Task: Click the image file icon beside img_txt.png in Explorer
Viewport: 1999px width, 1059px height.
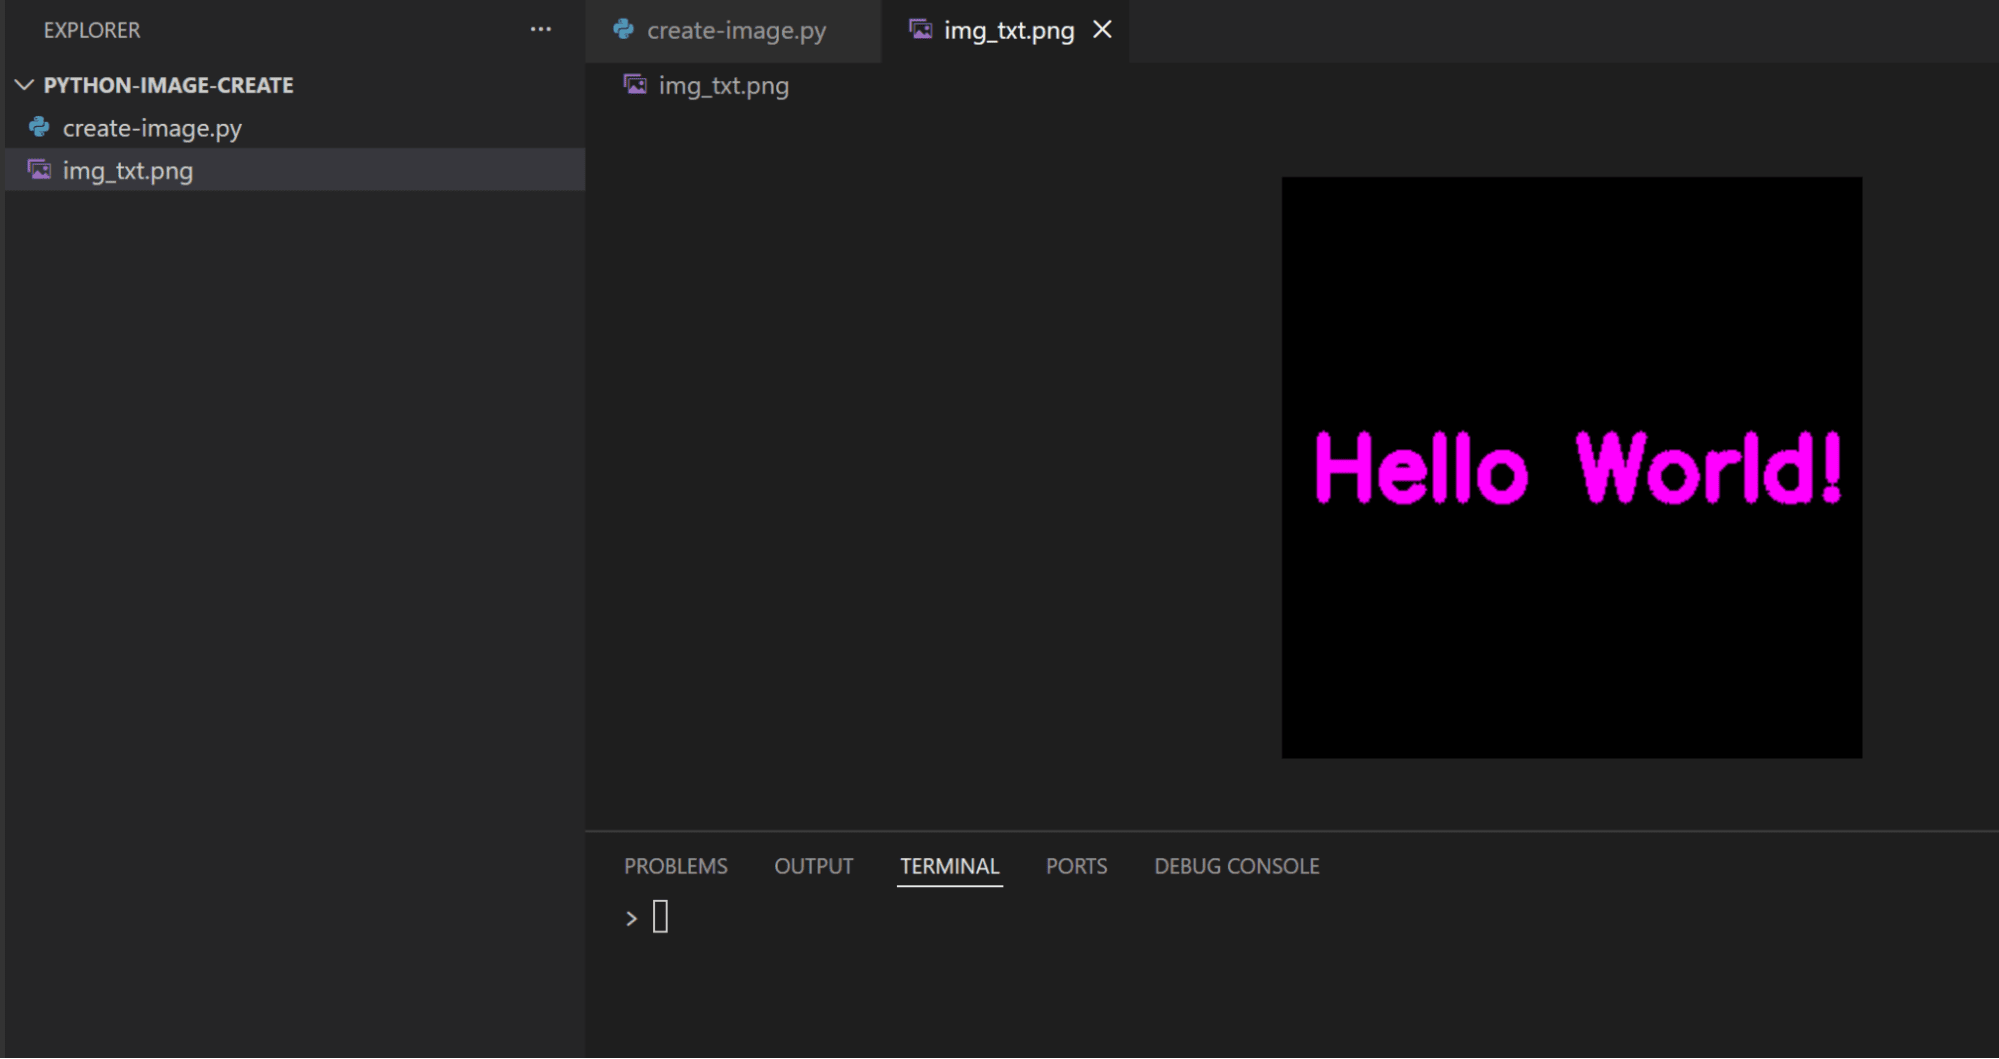Action: (x=39, y=170)
